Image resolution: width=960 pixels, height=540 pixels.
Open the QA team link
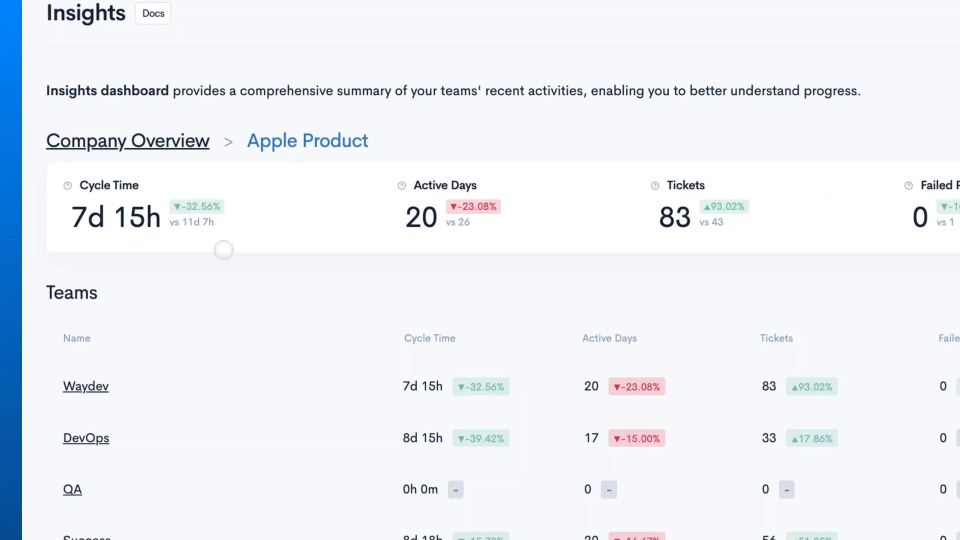(72, 490)
